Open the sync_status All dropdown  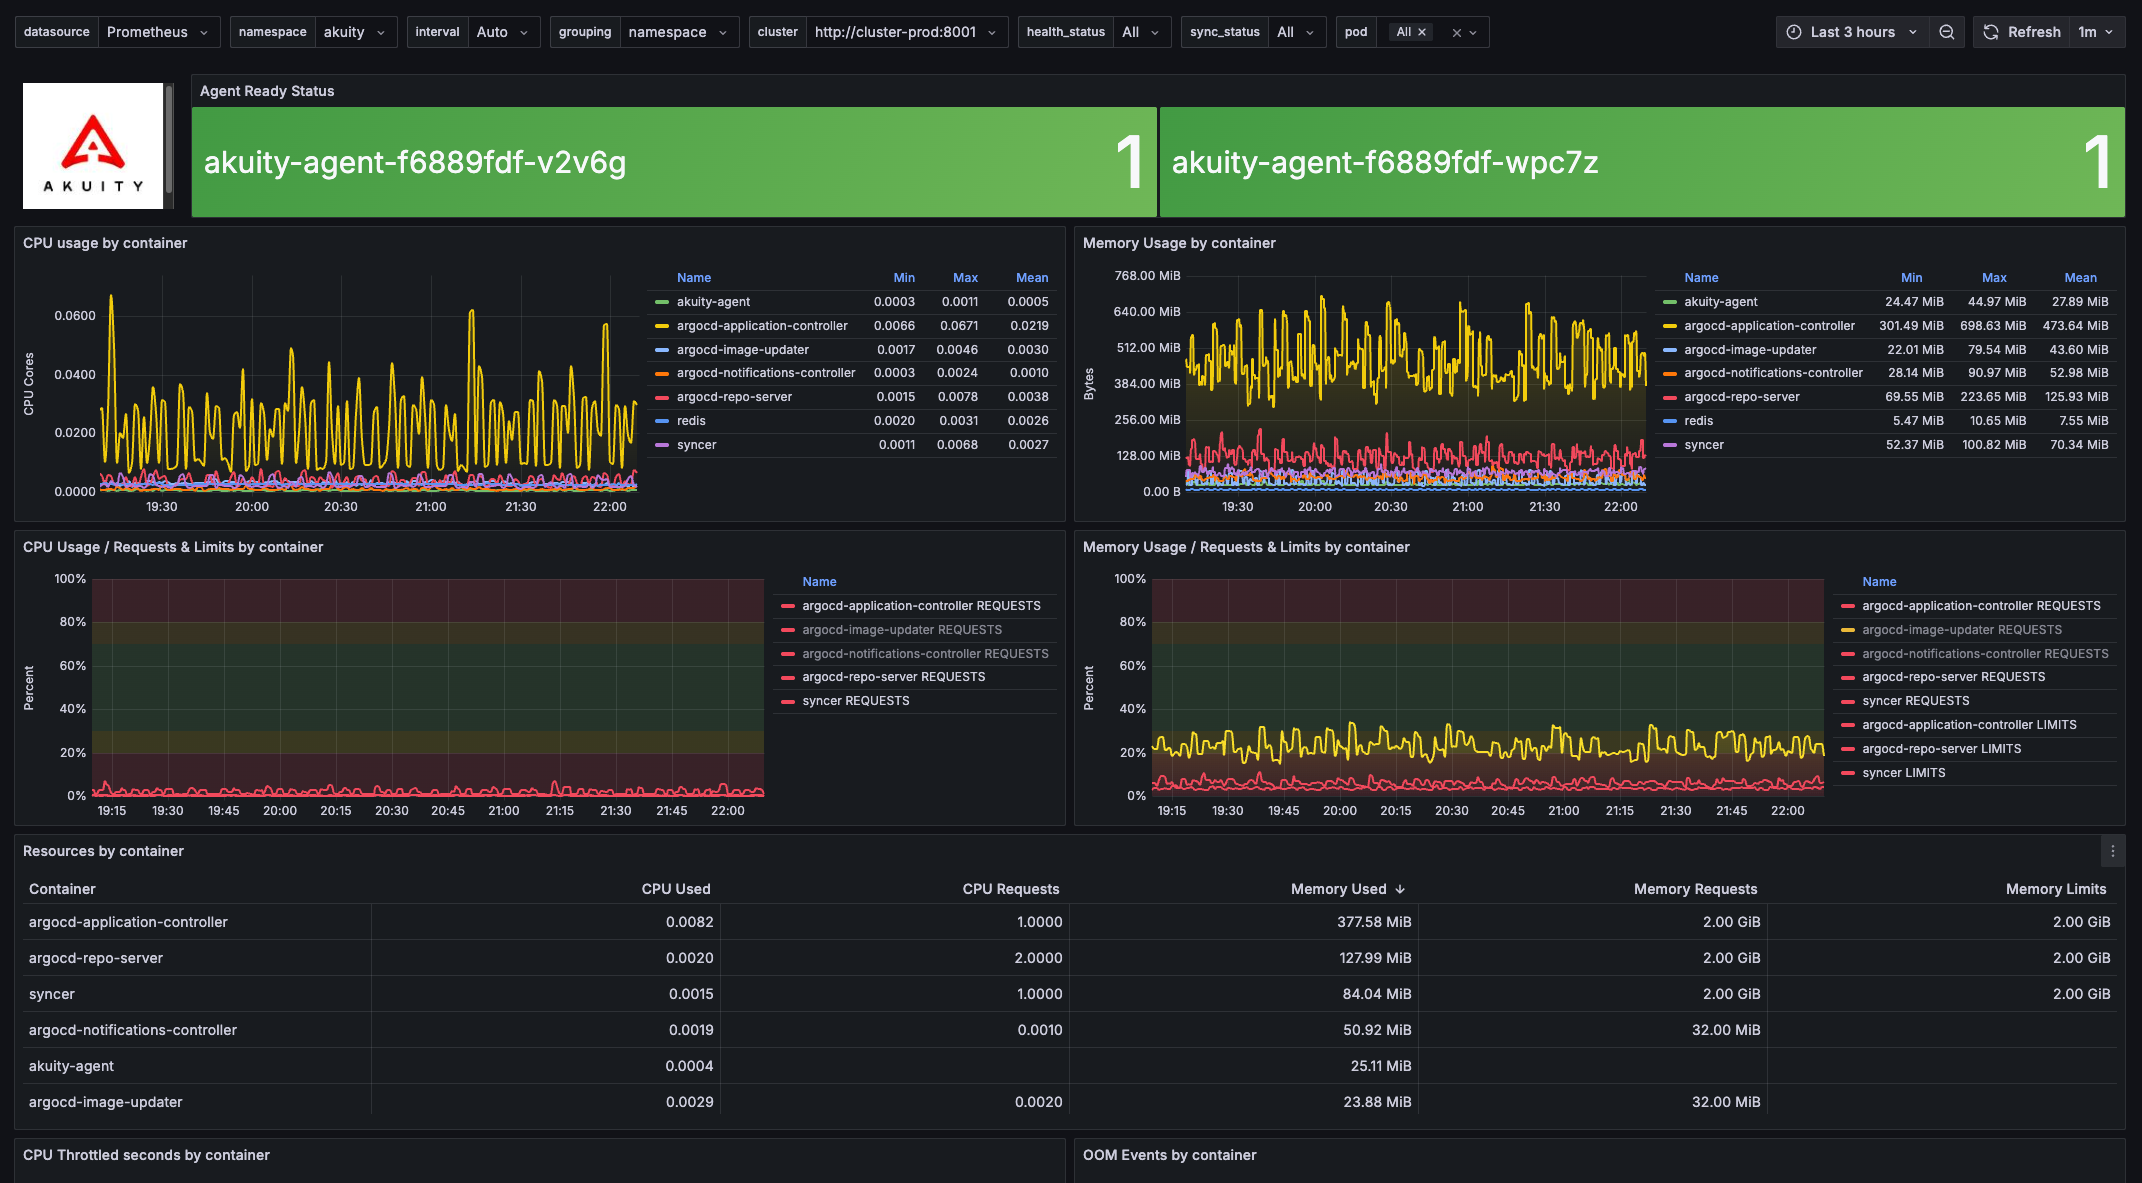point(1296,32)
